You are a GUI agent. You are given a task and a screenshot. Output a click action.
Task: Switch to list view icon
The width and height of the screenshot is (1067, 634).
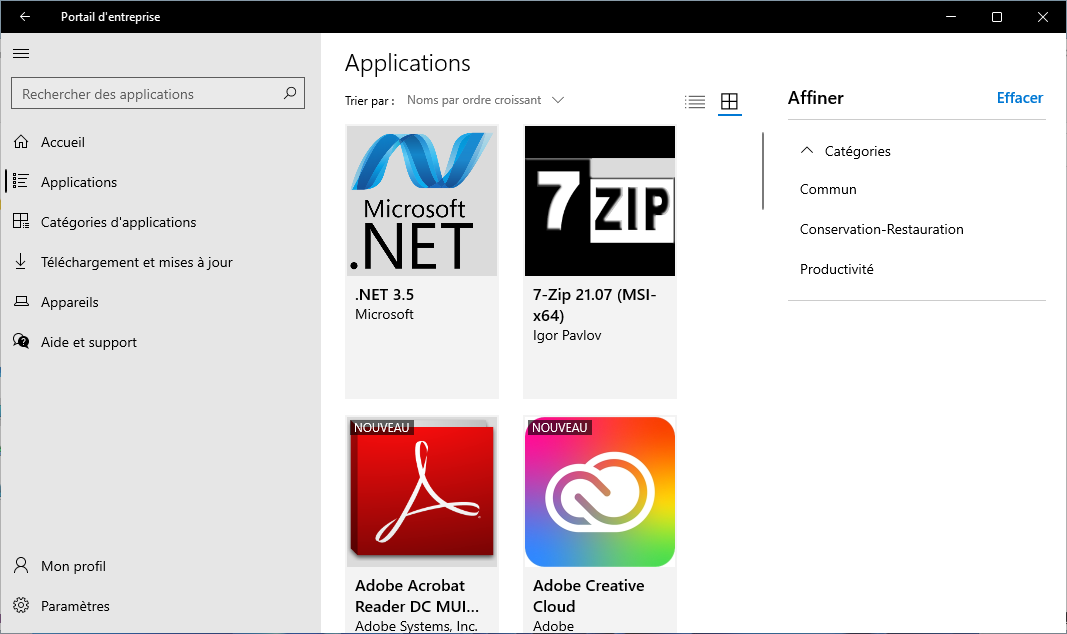click(695, 101)
